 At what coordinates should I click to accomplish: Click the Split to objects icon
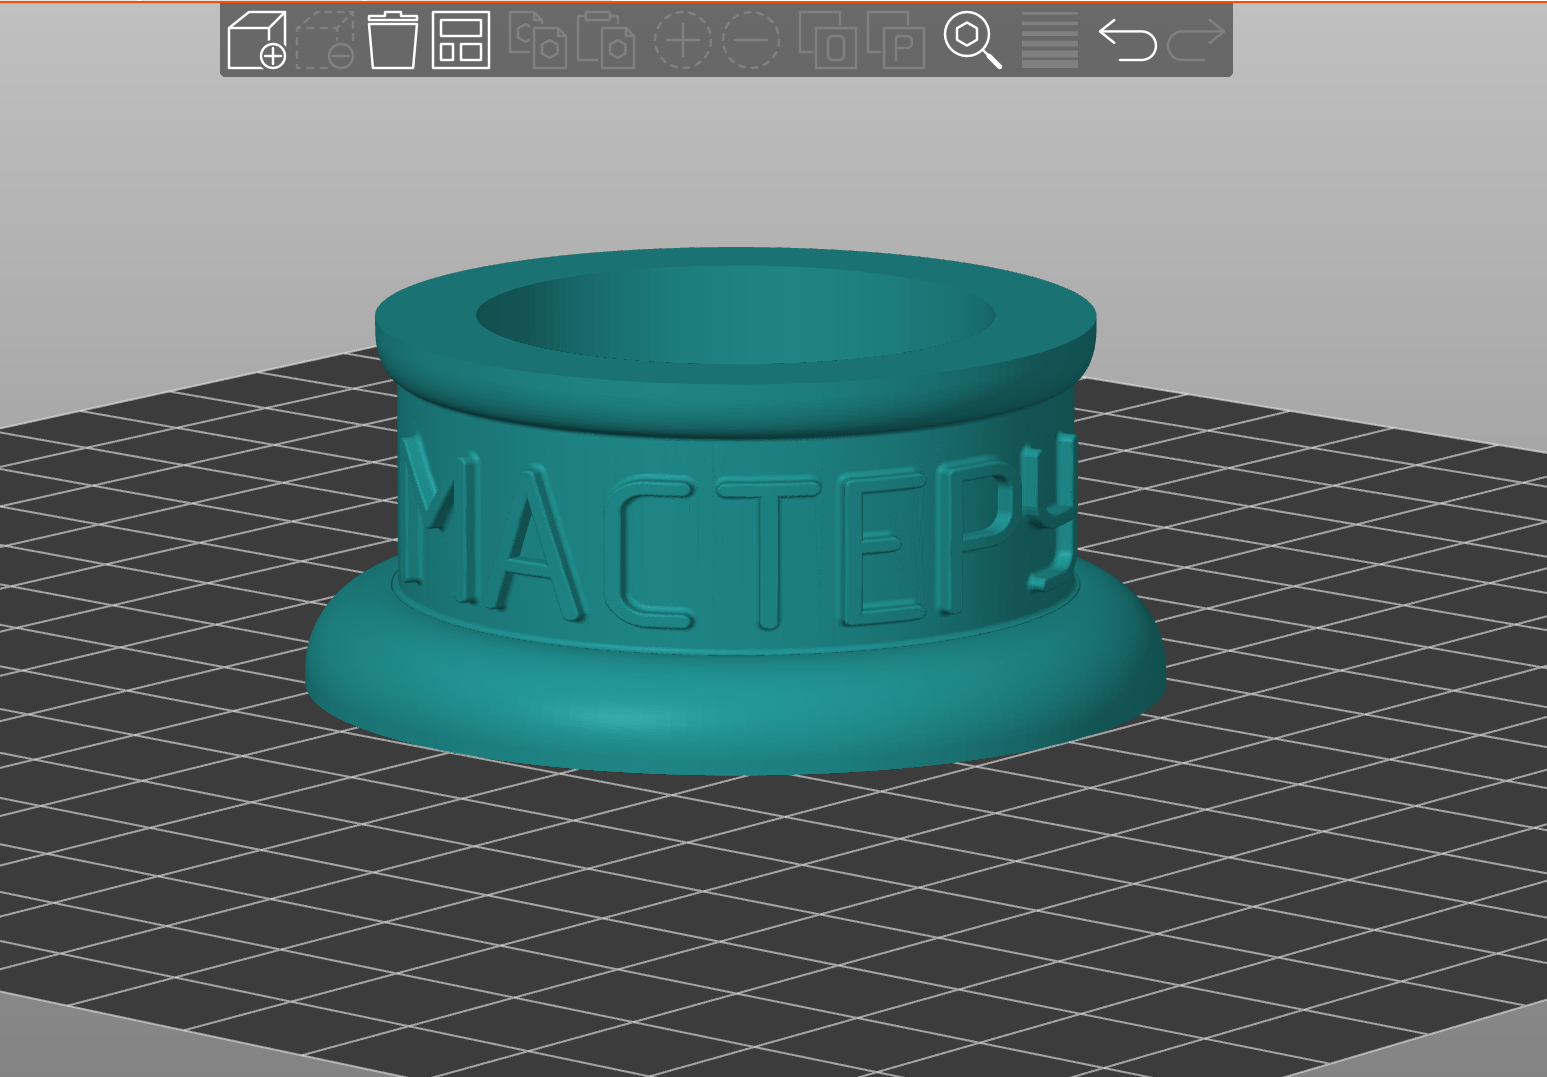[827, 40]
